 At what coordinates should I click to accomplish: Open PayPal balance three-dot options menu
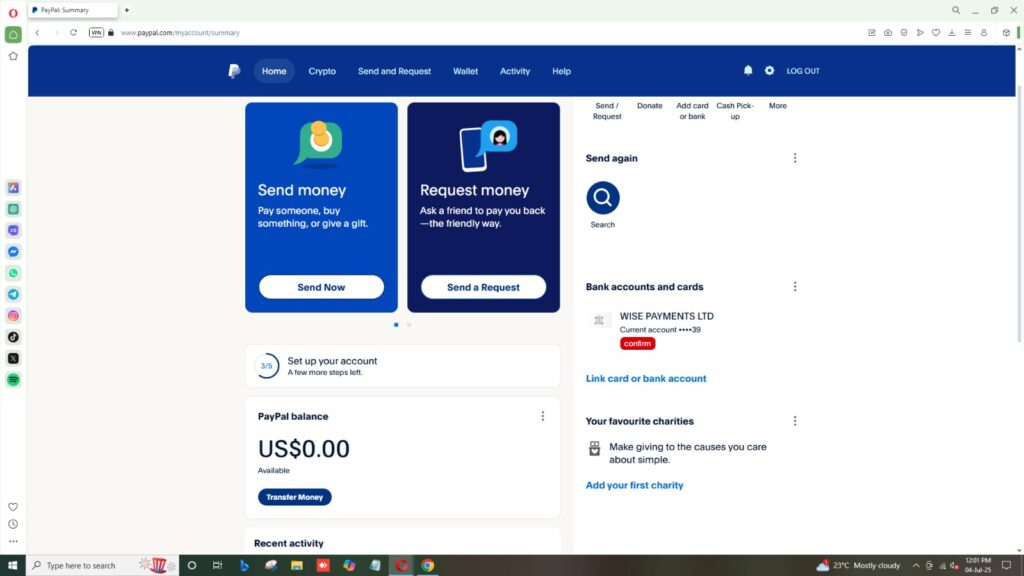(x=543, y=416)
